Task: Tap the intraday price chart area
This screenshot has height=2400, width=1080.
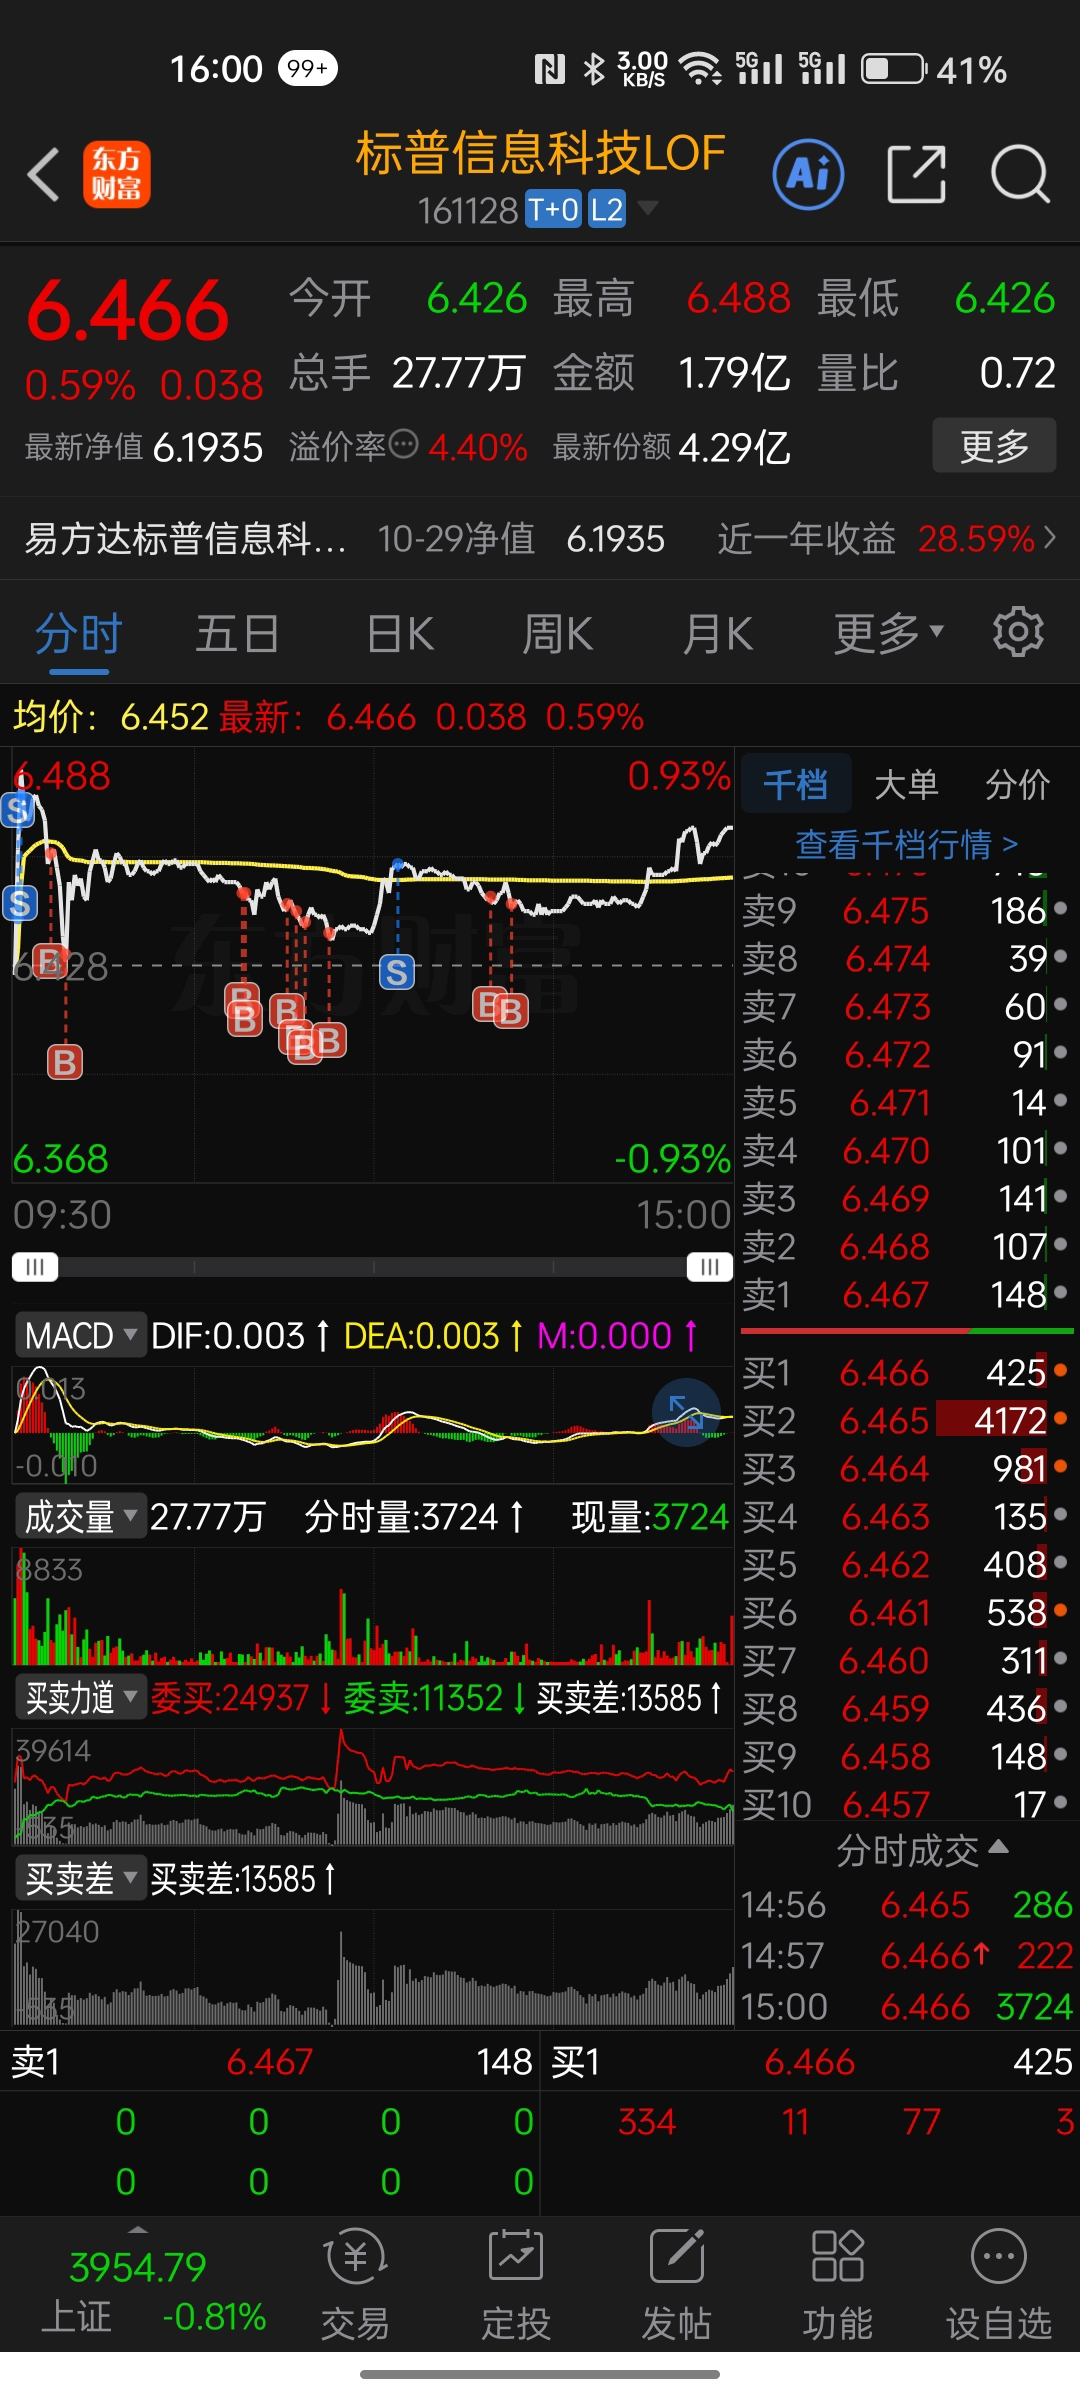Action: pyautogui.click(x=372, y=965)
